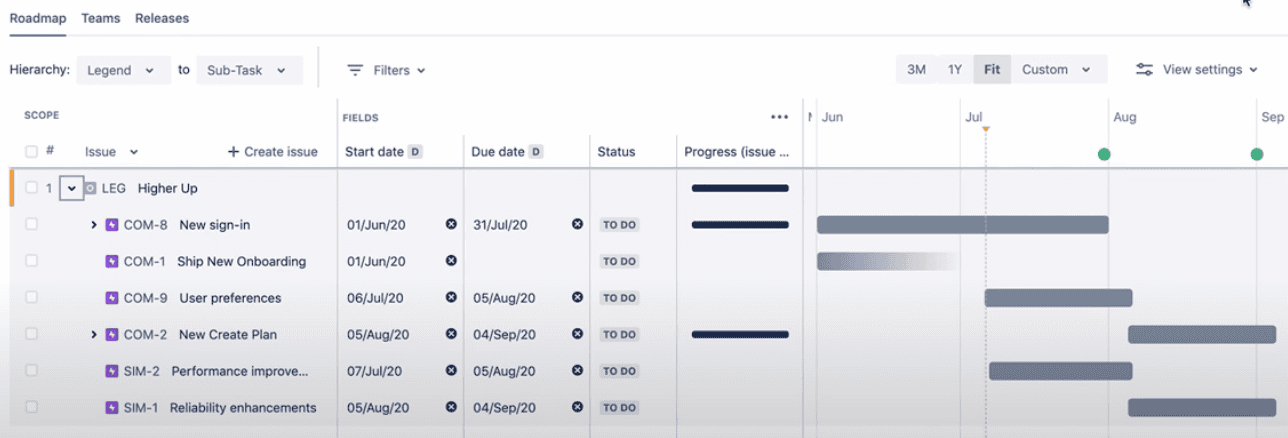This screenshot has height=438, width=1288.
Task: Clear the SIM-2 due date
Action: coord(577,370)
